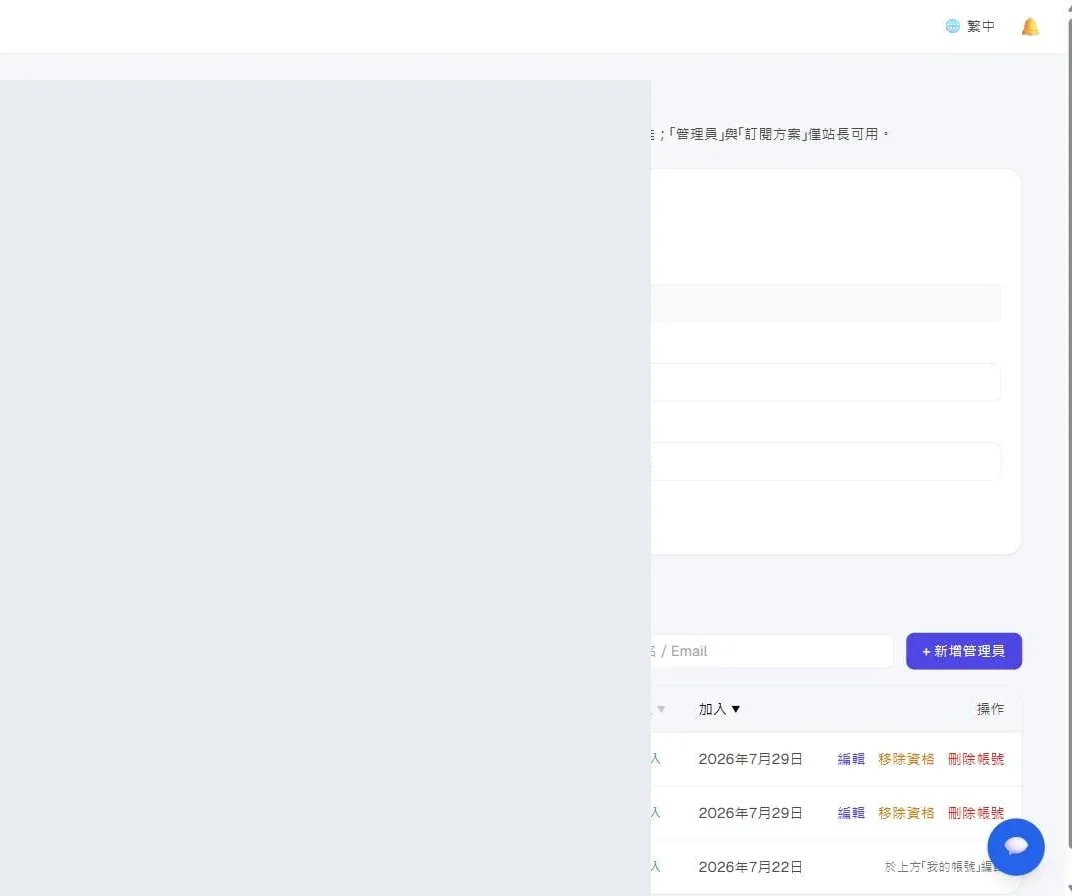Open the blue chat bubble widget
1072x896 pixels.
pos(1015,847)
